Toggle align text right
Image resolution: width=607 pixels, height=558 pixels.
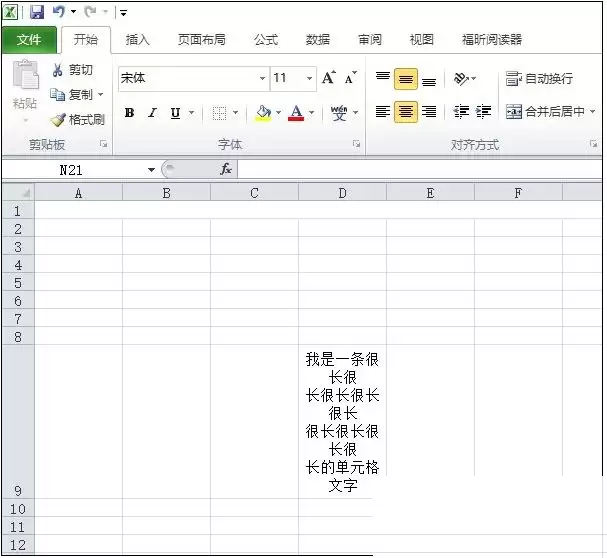click(429, 112)
